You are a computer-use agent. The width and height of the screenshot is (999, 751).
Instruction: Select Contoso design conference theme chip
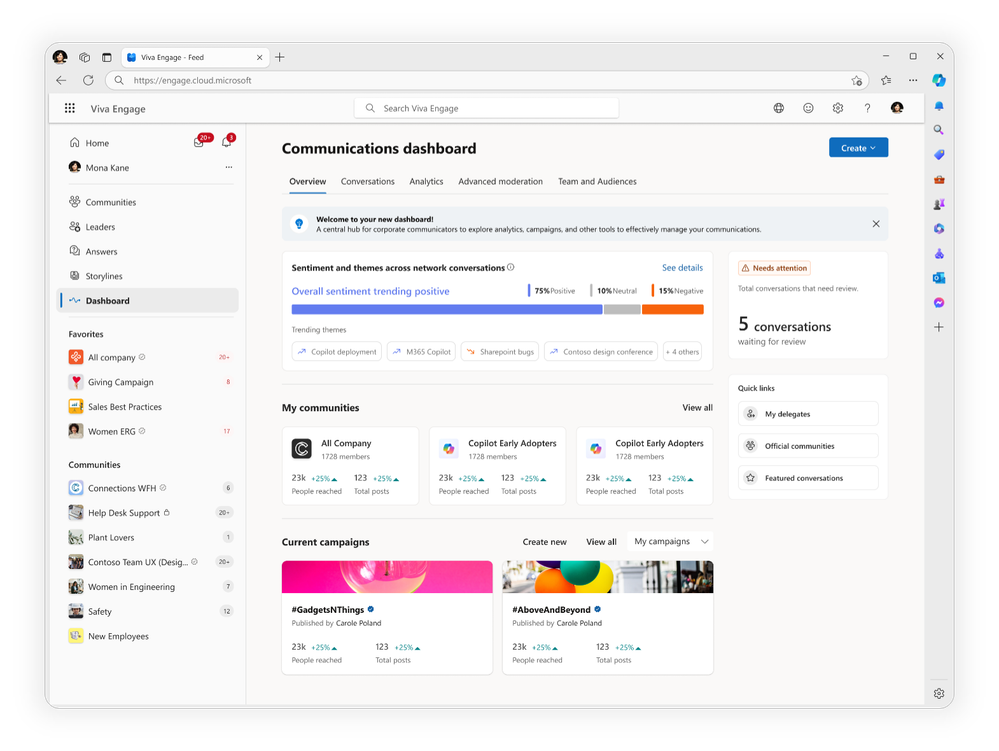click(601, 352)
